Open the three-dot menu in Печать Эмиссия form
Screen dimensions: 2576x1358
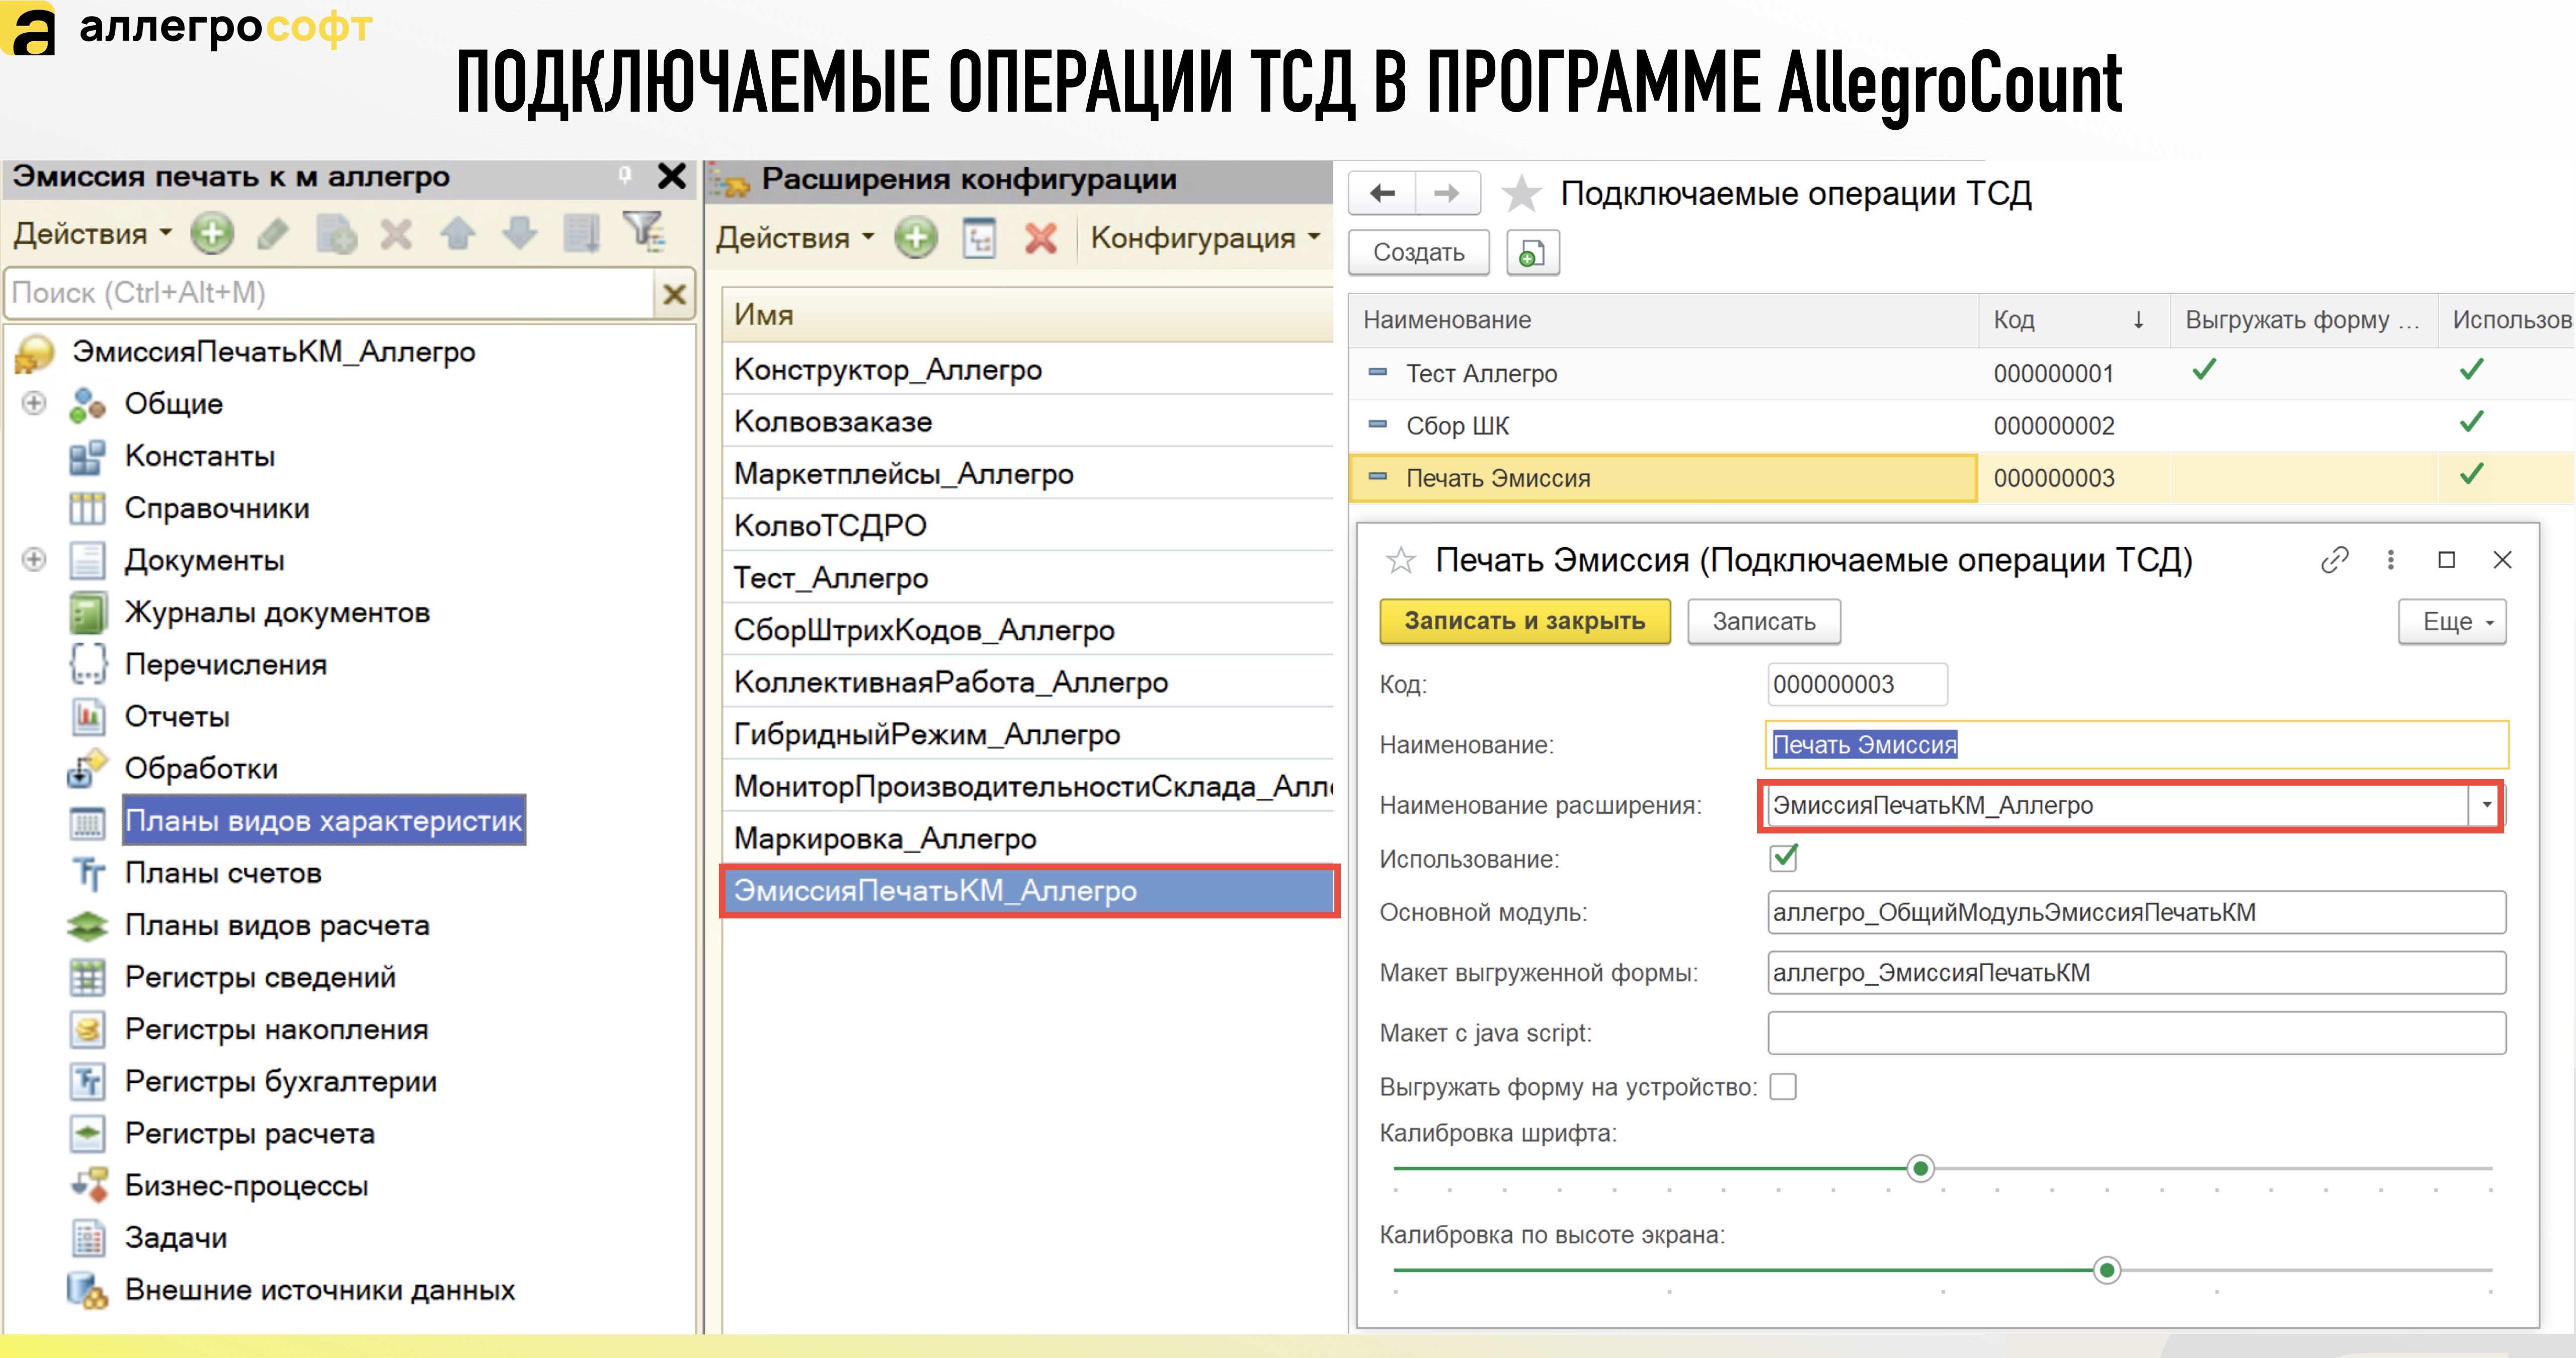coord(2391,560)
